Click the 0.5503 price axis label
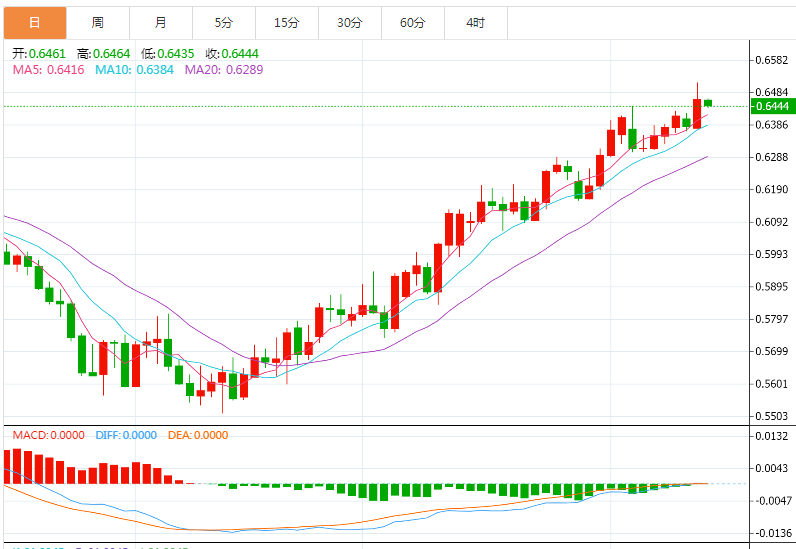Viewport: 796px width, 549px height. [772, 416]
